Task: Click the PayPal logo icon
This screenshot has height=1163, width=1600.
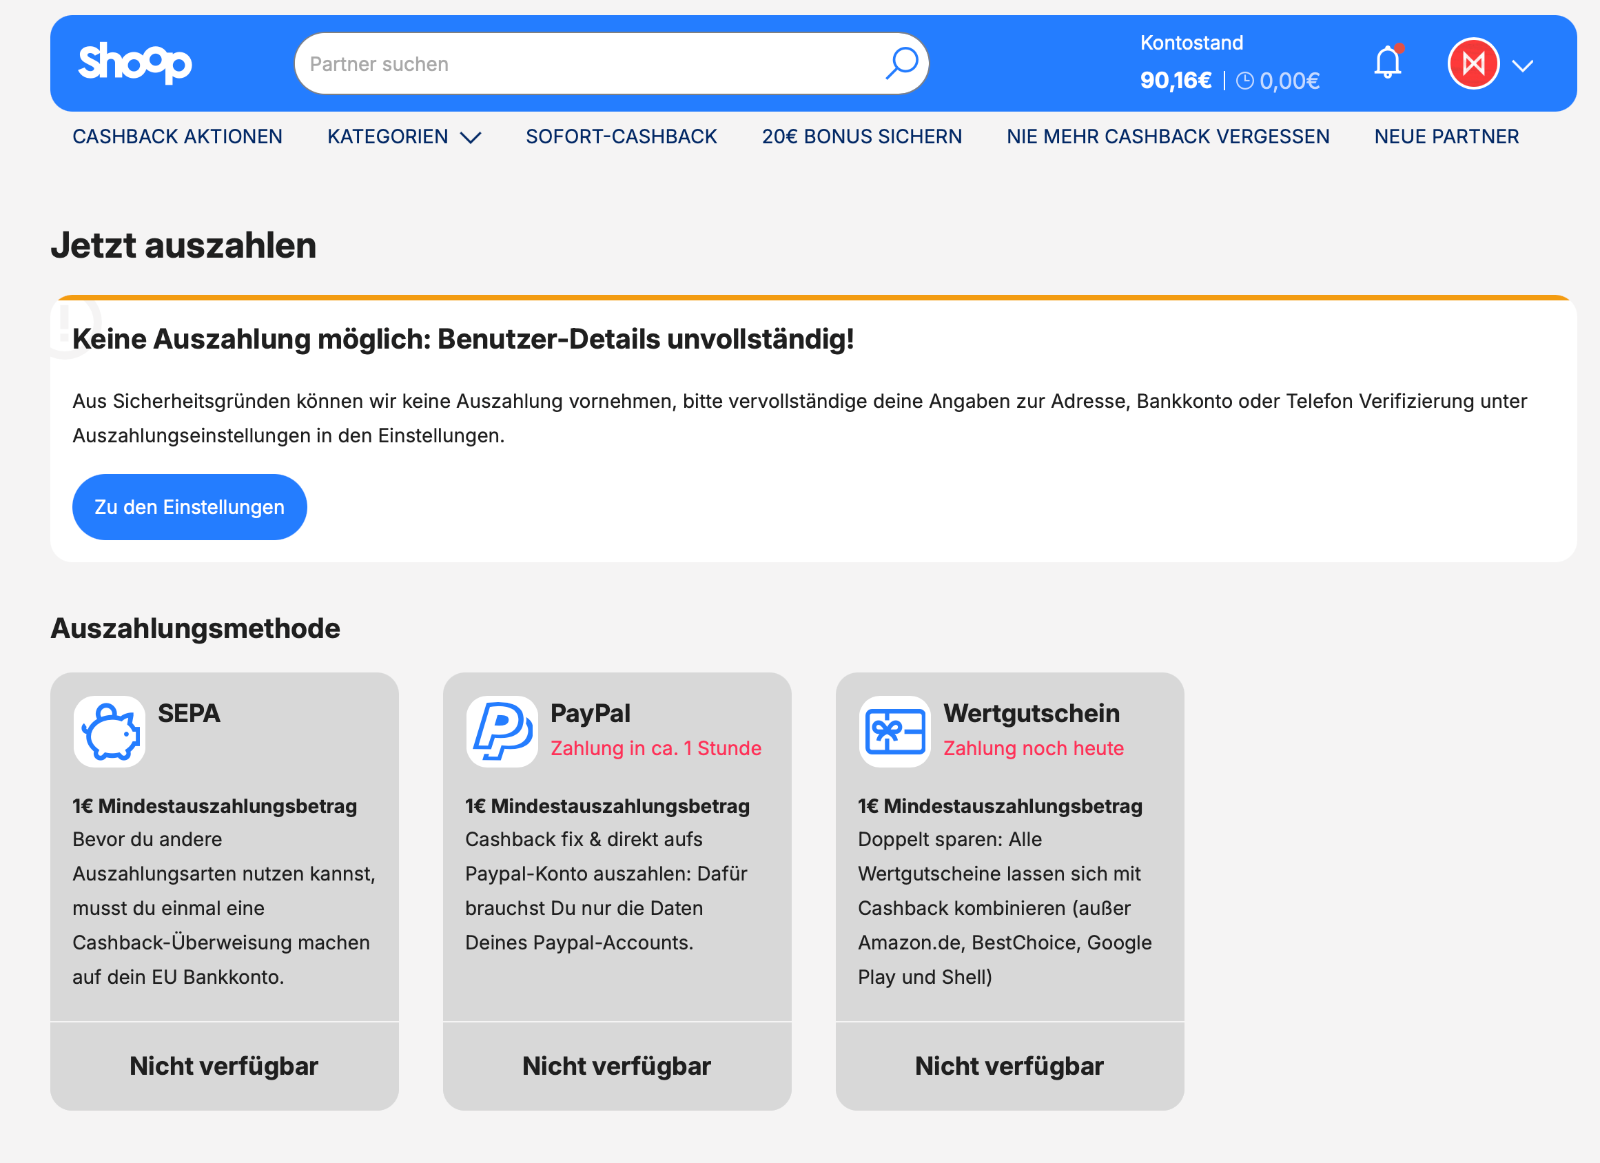Action: pos(502,732)
